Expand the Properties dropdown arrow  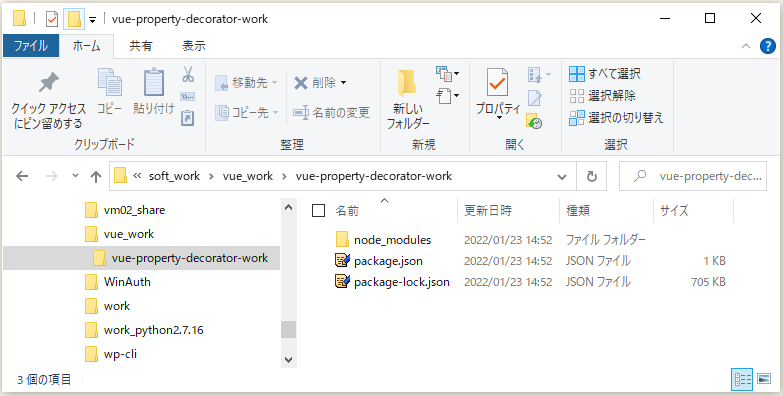[x=498, y=118]
